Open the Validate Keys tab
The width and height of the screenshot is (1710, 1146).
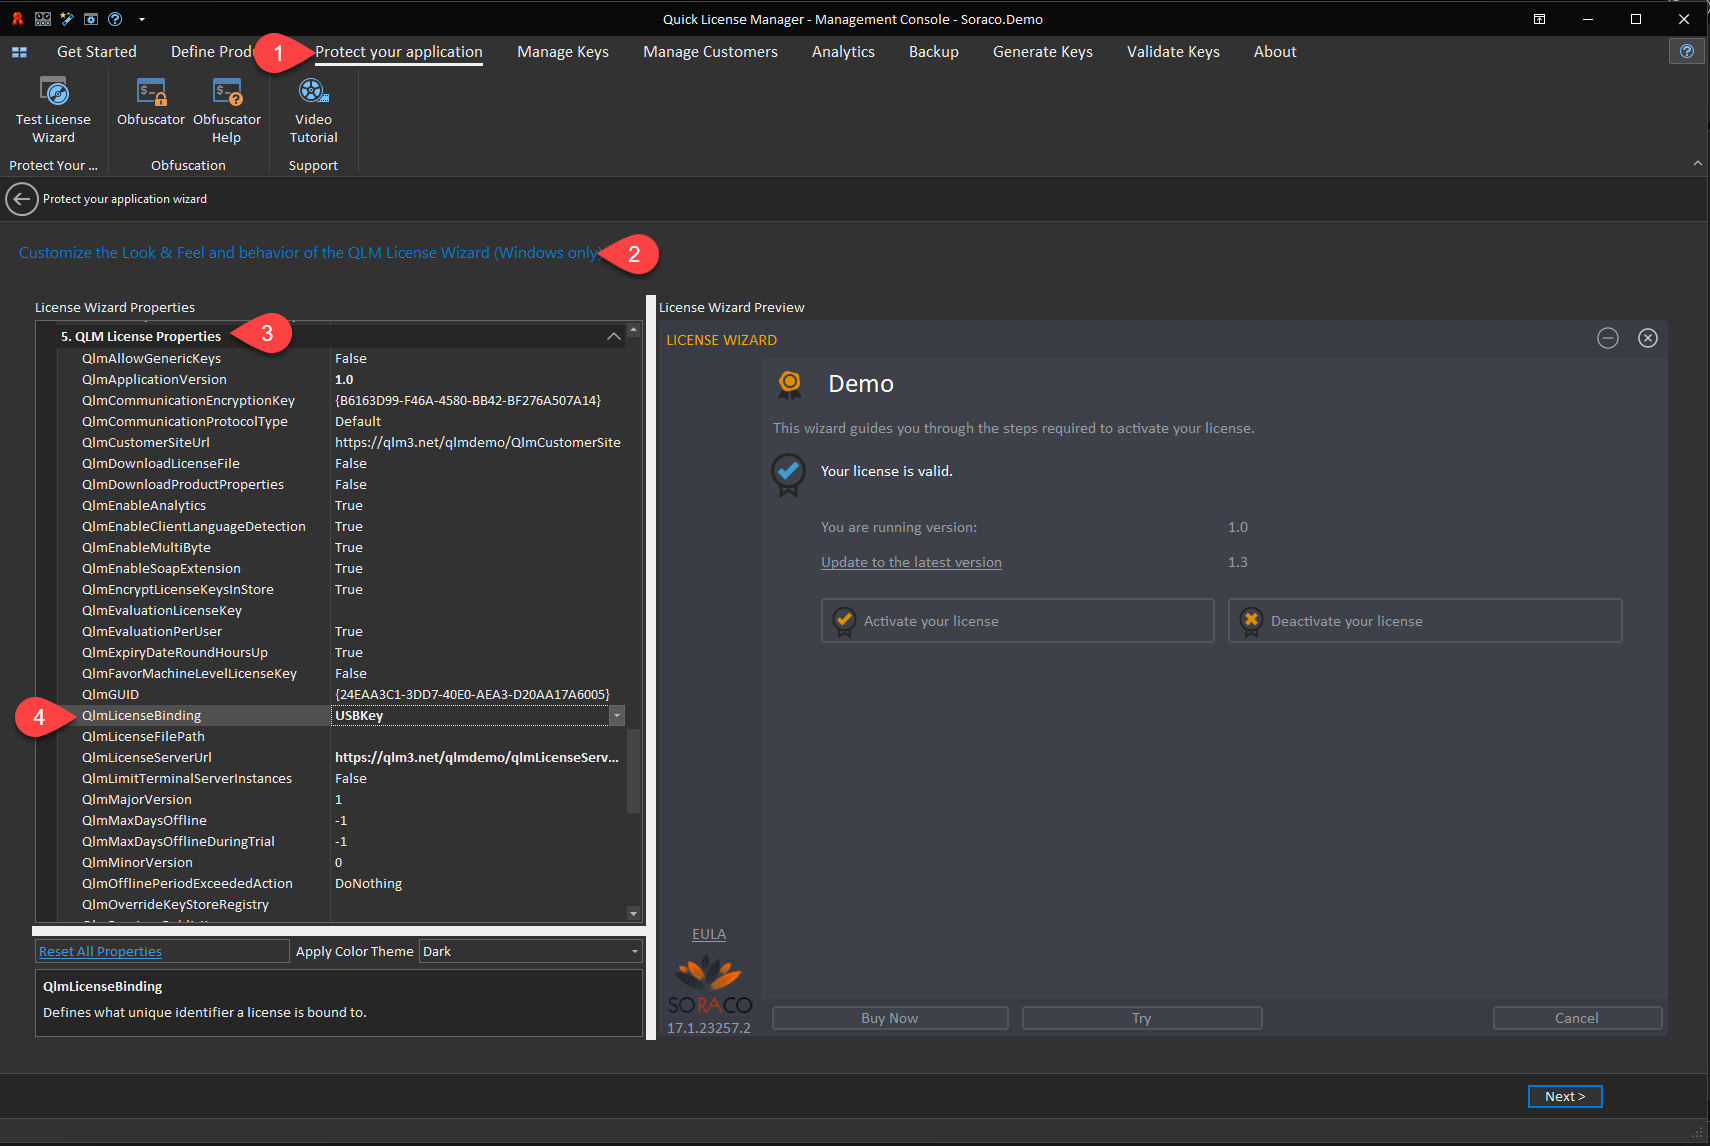click(x=1173, y=52)
